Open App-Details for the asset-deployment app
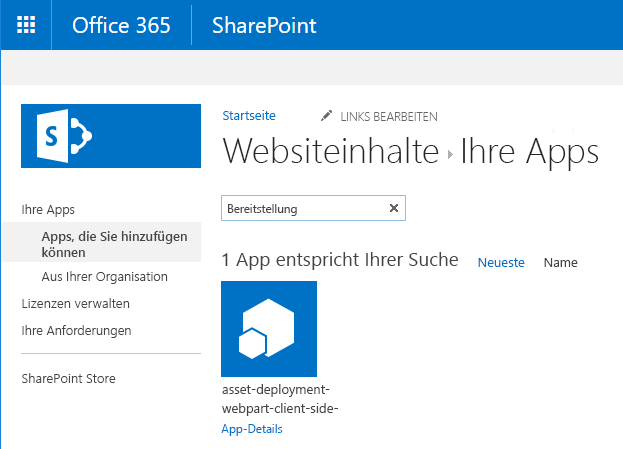 coord(252,429)
